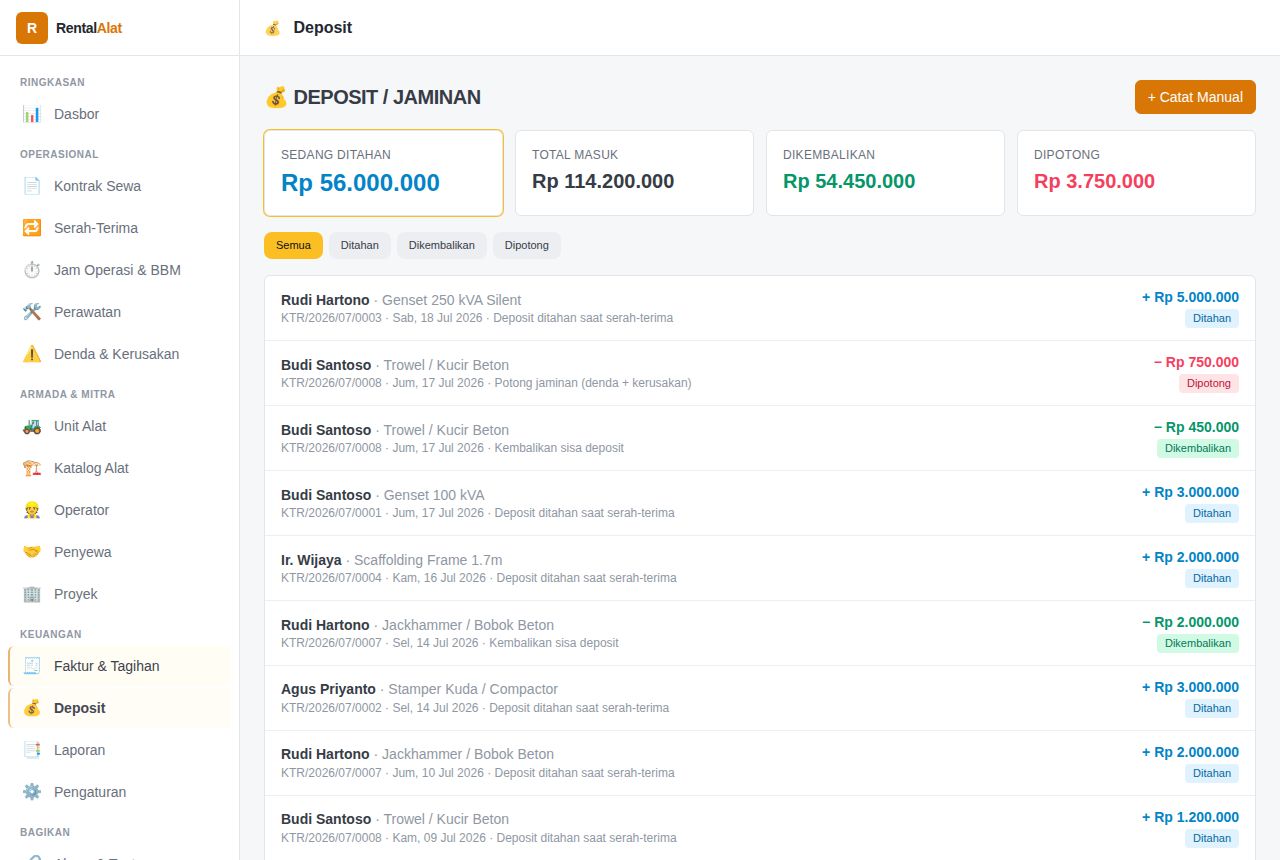Click the Proyek building icon
The width and height of the screenshot is (1280, 860).
pyautogui.click(x=32, y=594)
